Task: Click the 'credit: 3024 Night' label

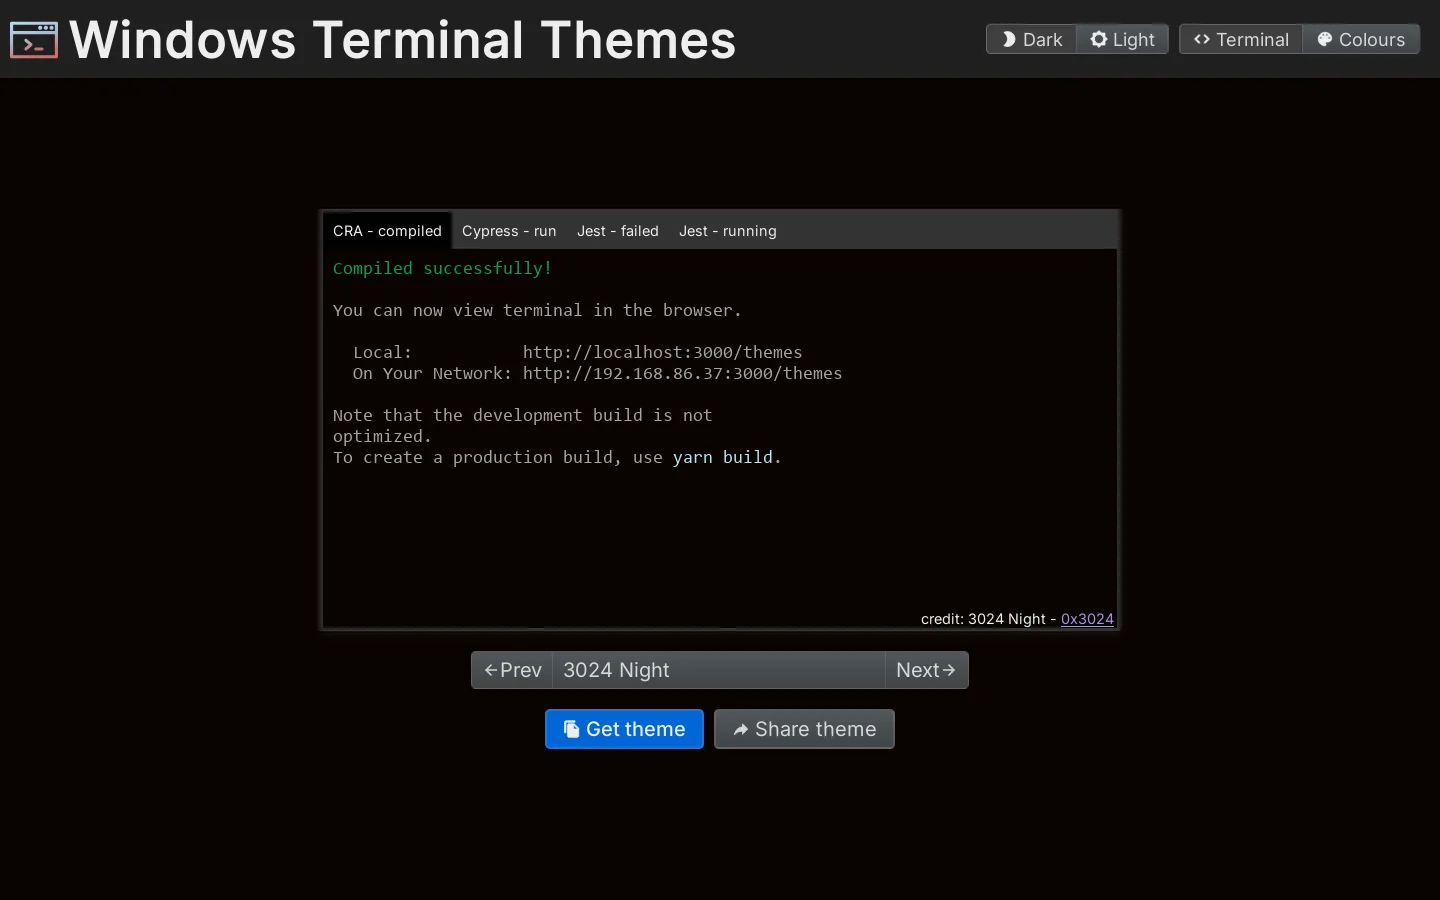Action: click(x=983, y=619)
